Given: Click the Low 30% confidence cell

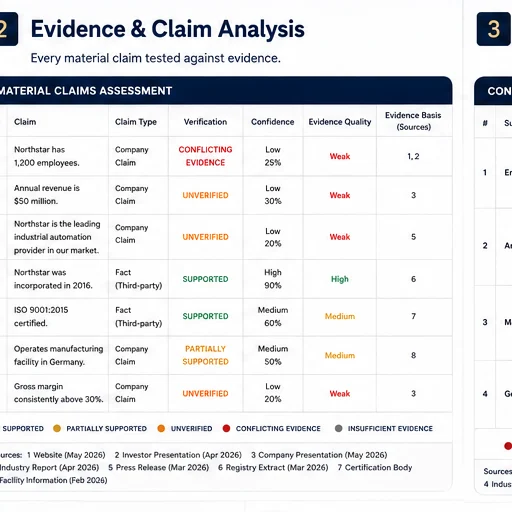Looking at the screenshot, I should pyautogui.click(x=273, y=195).
